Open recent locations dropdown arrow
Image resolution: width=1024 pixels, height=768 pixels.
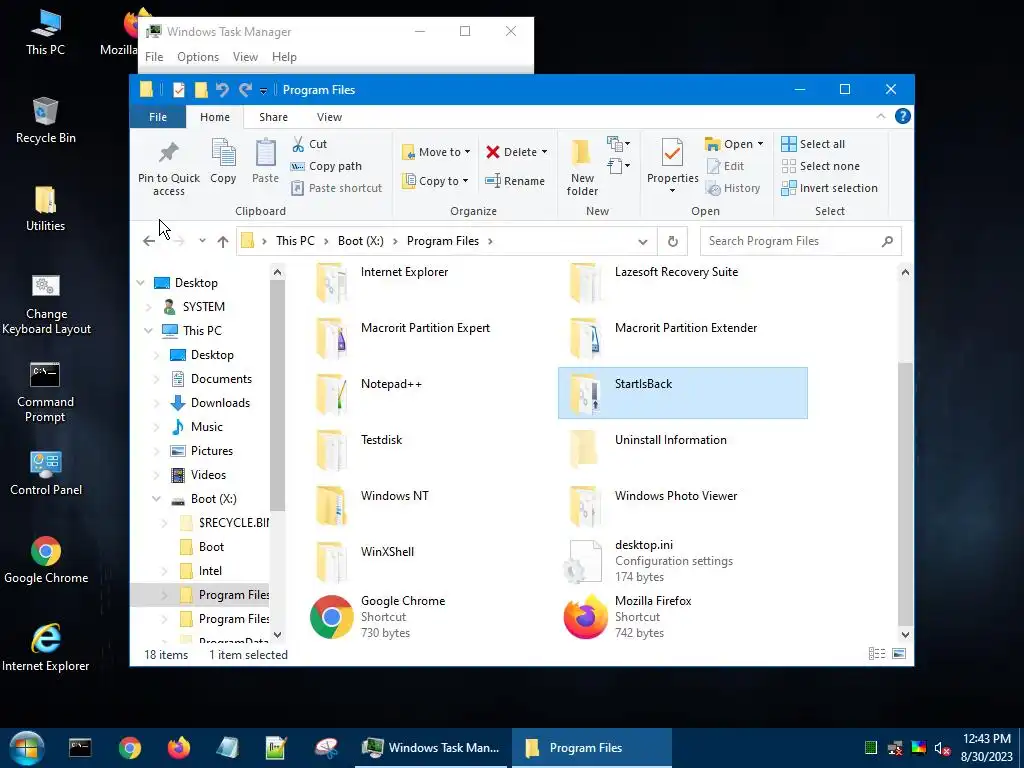coord(202,241)
